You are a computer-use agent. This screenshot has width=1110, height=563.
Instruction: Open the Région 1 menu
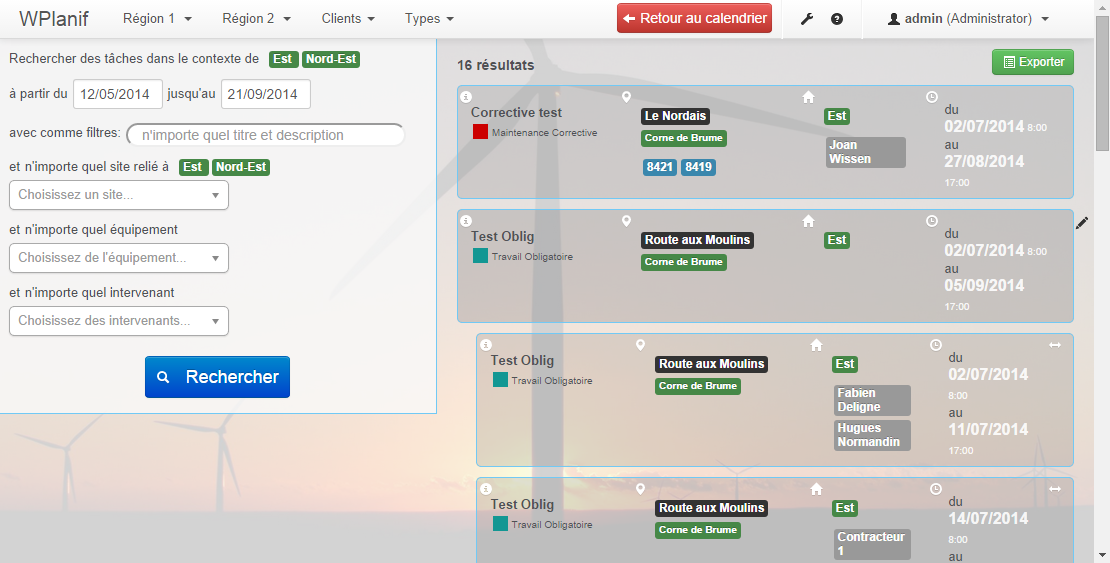pos(157,19)
